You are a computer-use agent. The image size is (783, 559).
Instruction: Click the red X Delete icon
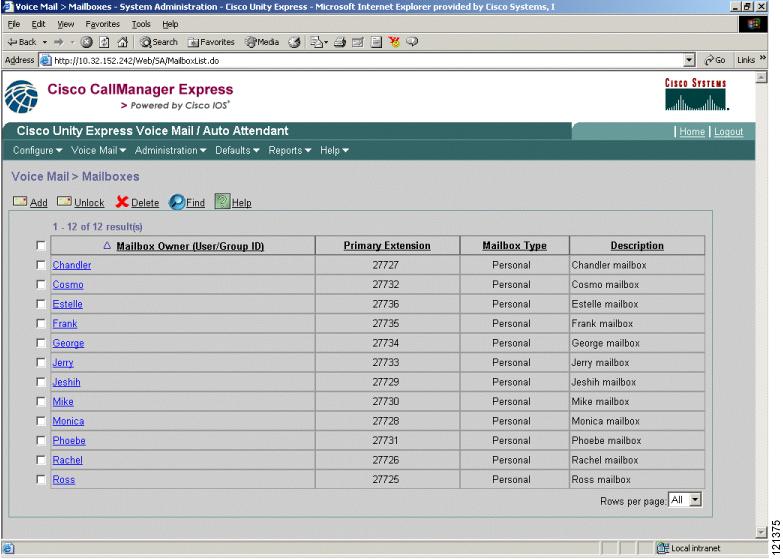pos(122,202)
